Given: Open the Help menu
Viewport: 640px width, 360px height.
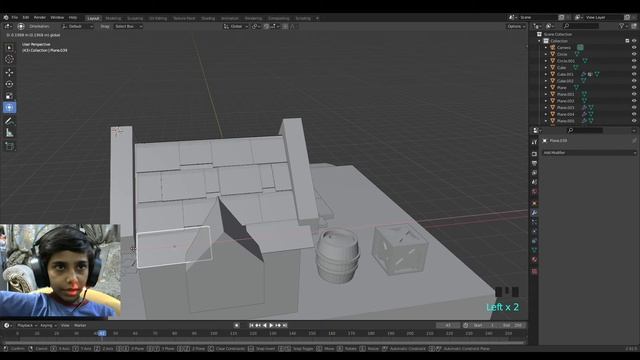Looking at the screenshot, I should click(x=73, y=18).
